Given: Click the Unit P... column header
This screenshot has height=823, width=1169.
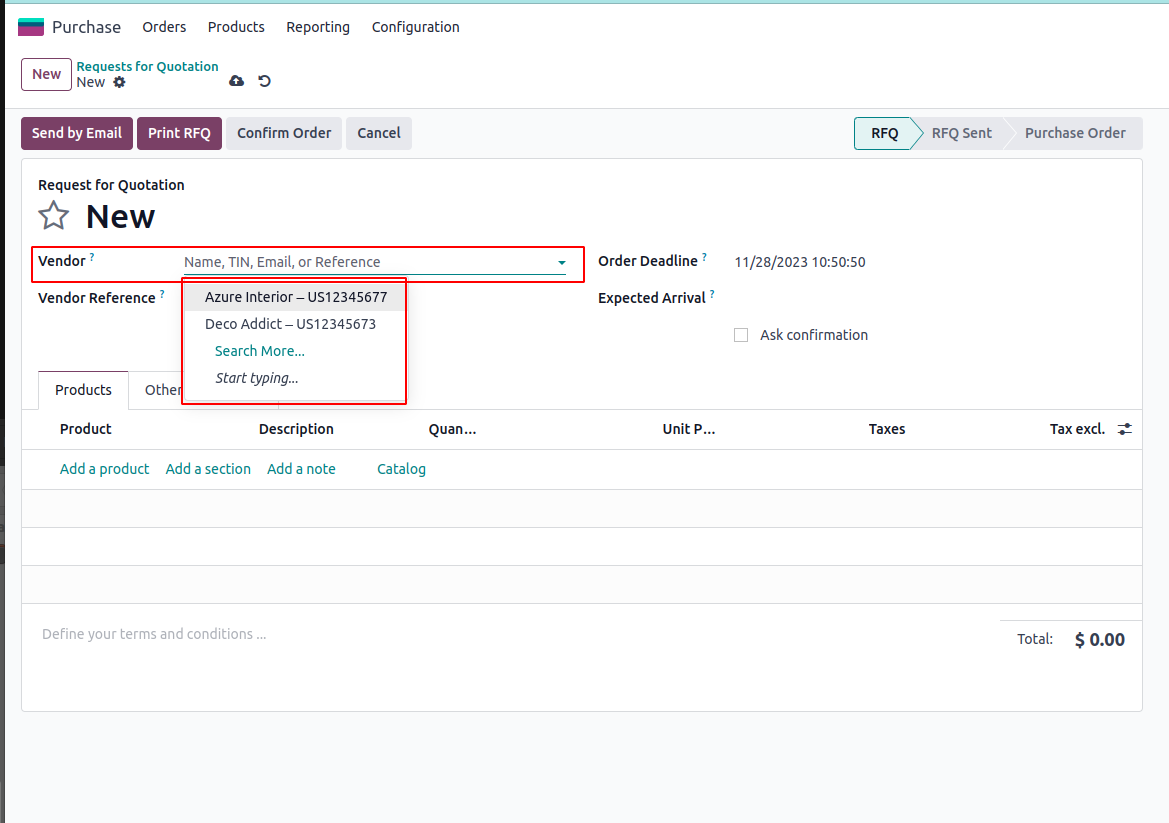Looking at the screenshot, I should pyautogui.click(x=689, y=429).
